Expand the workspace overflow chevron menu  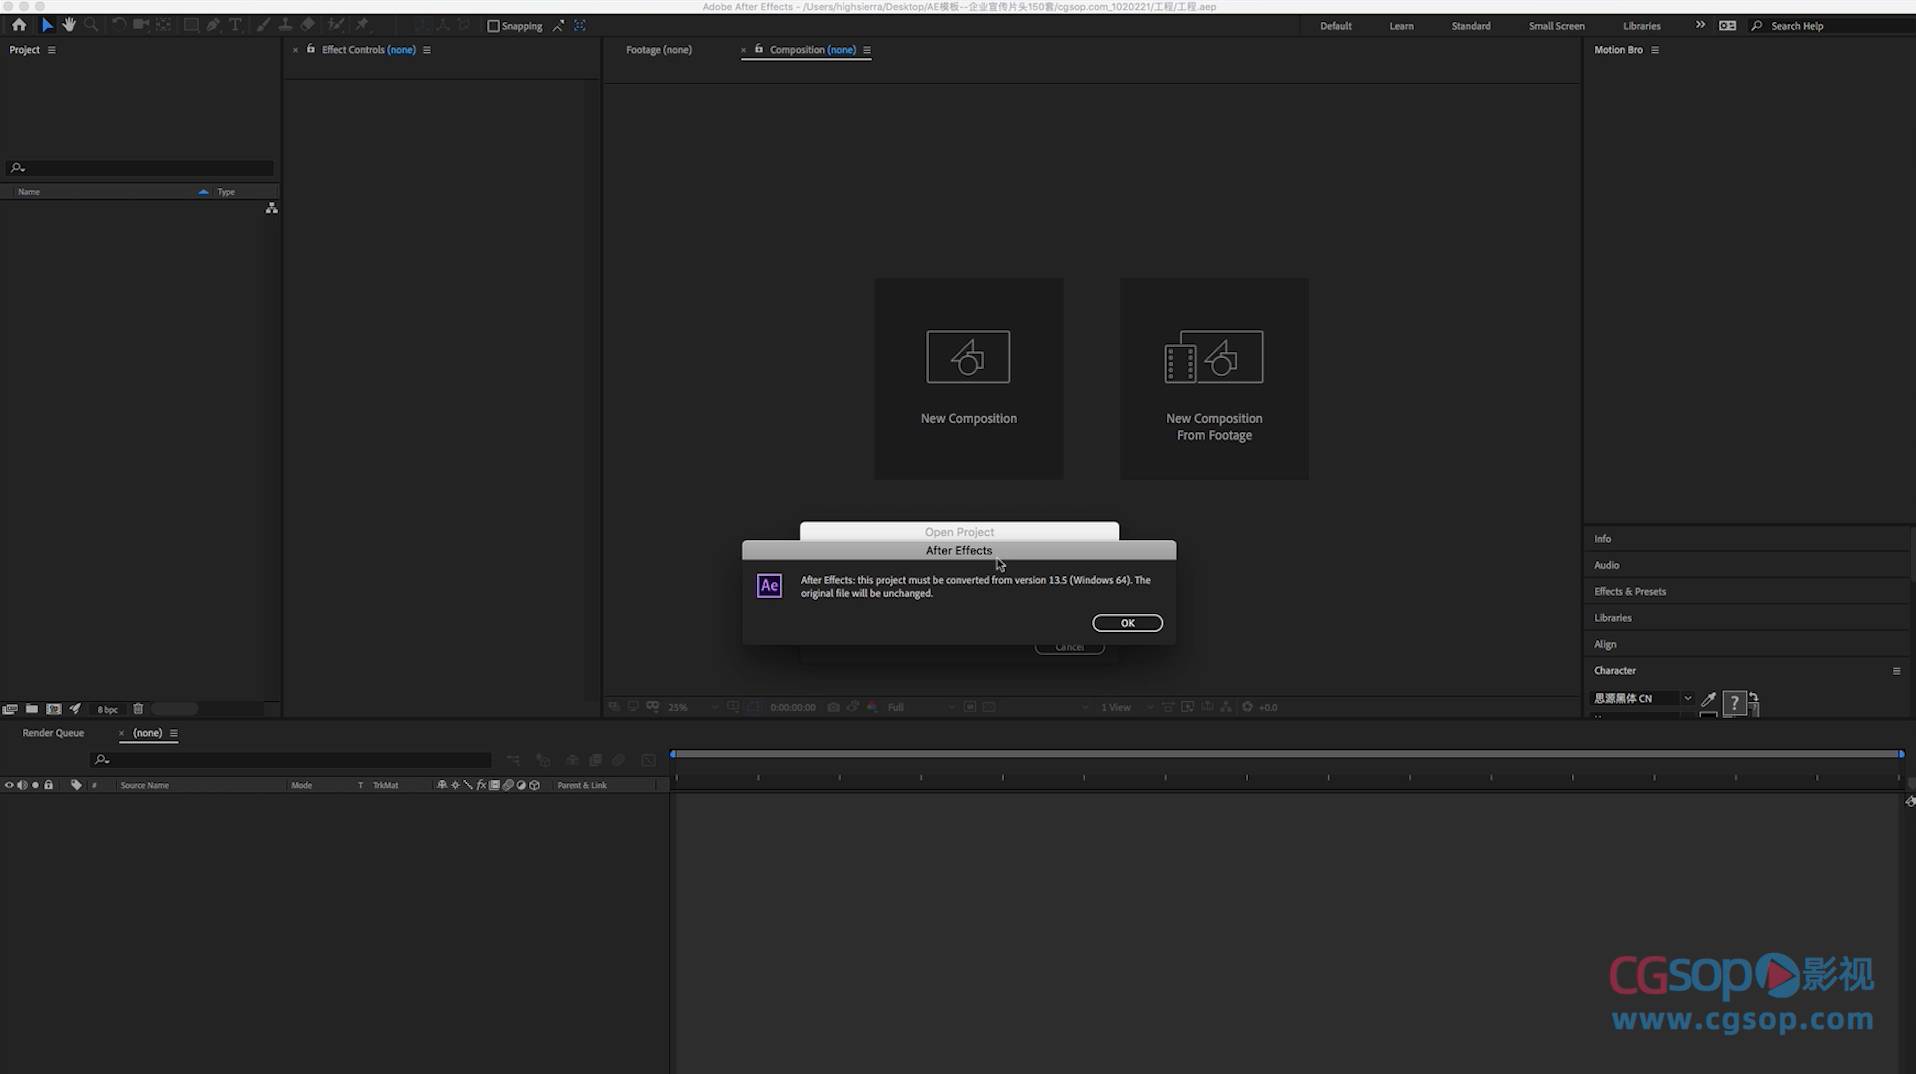[1700, 25]
